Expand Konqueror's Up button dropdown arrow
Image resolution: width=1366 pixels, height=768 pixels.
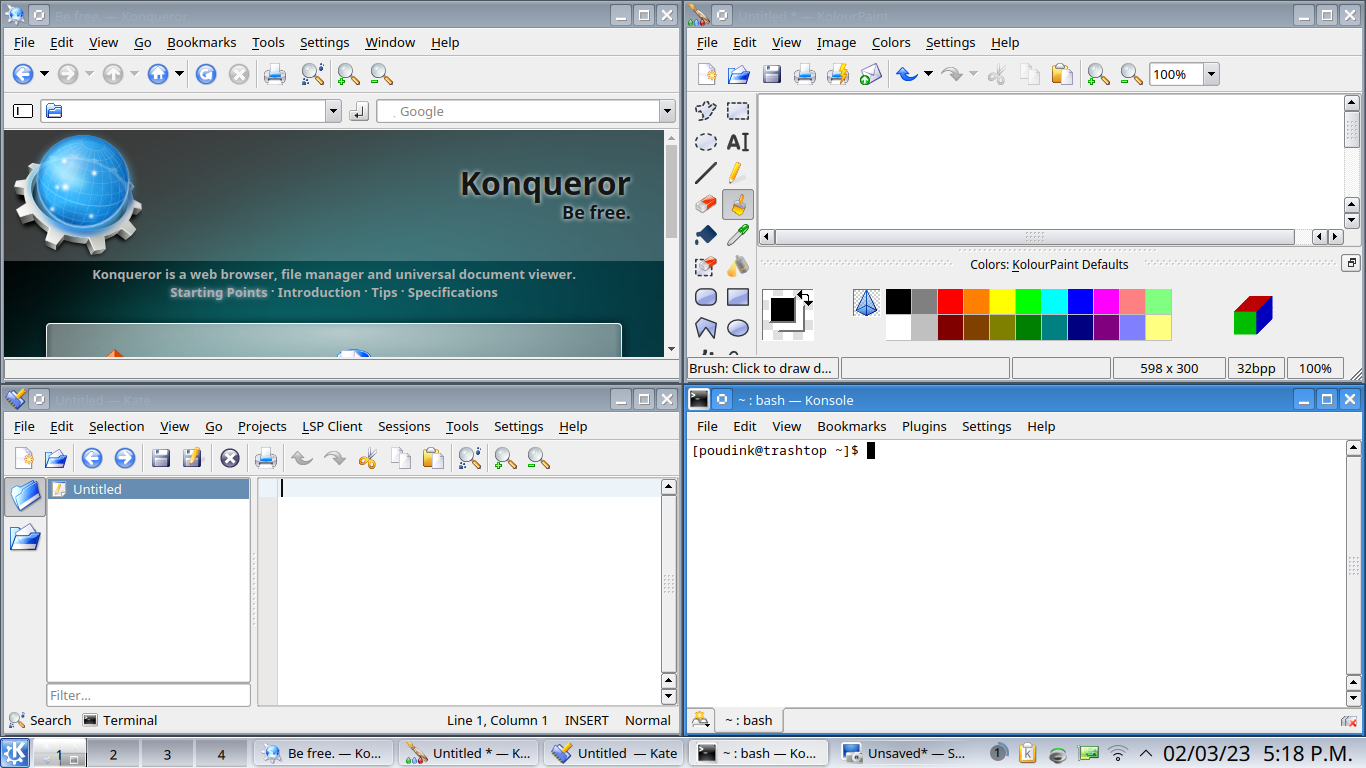coord(134,74)
